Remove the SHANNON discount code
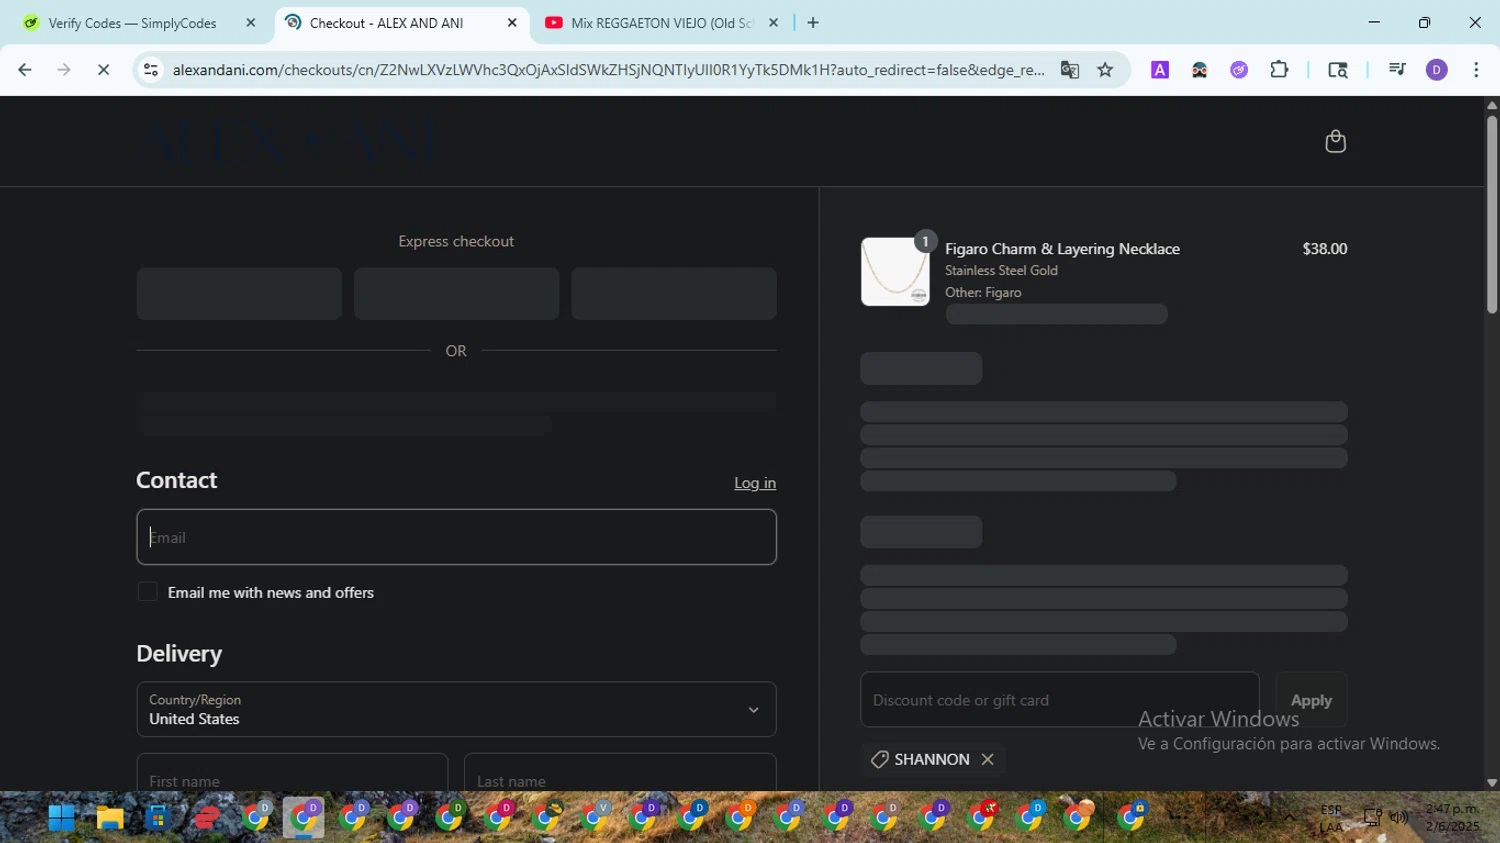Image resolution: width=1500 pixels, height=843 pixels. (x=987, y=759)
